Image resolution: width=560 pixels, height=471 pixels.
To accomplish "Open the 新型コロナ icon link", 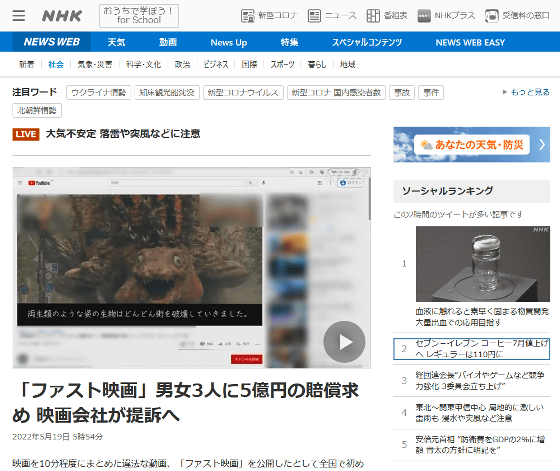I will pyautogui.click(x=269, y=16).
